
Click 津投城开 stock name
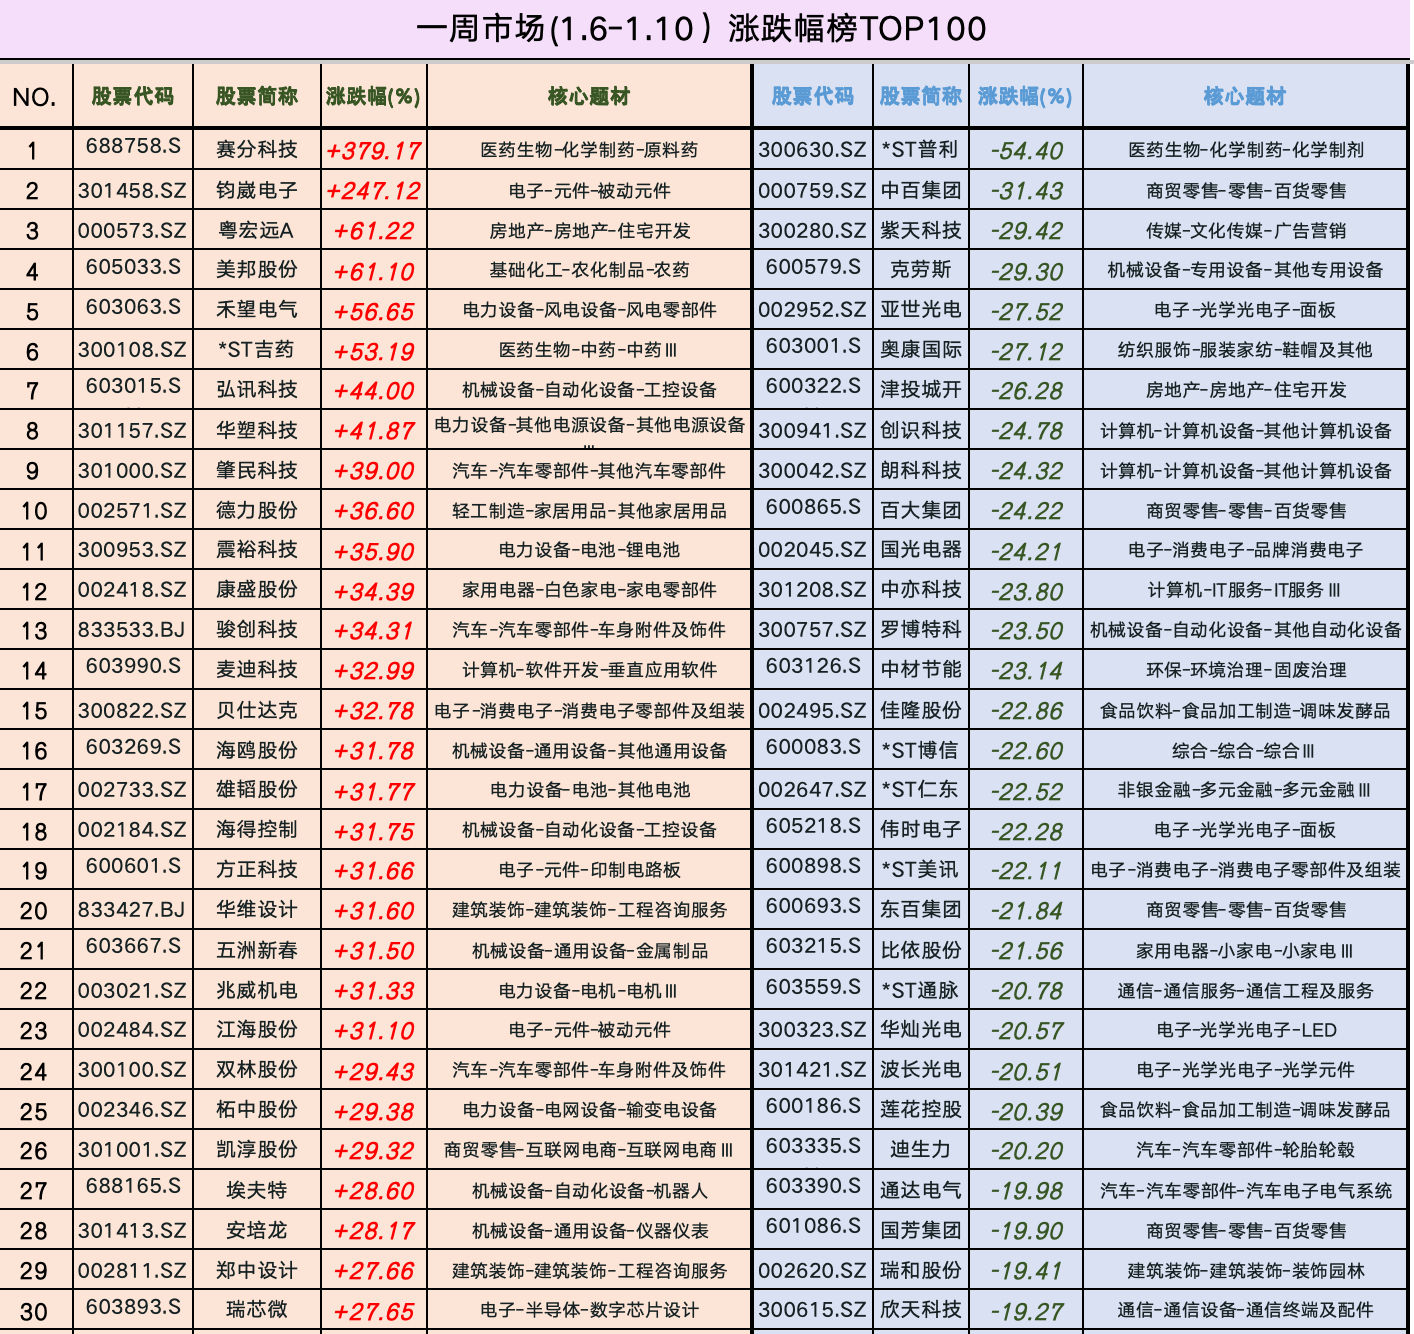click(x=921, y=389)
